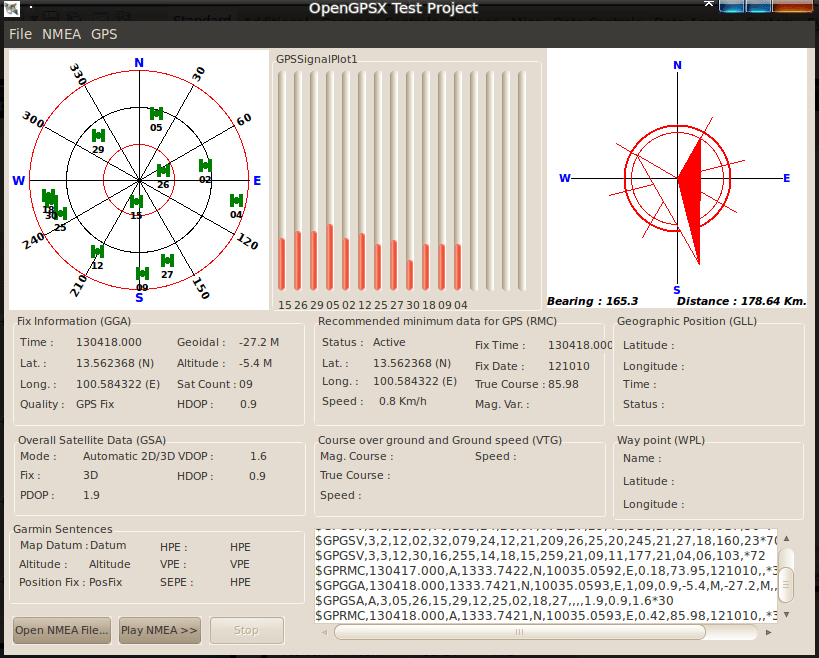Screen dimensions: 819x658
Task: Click satellite 09 icon on sky plot
Action: click(142, 274)
